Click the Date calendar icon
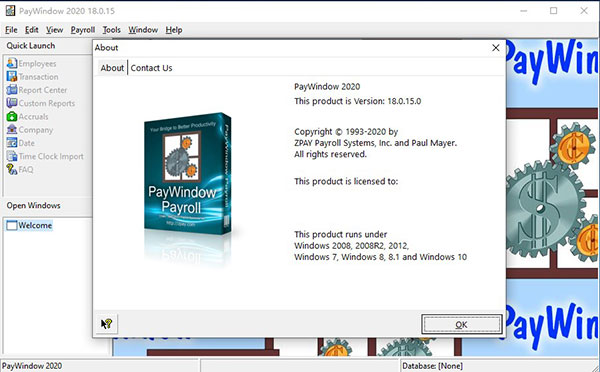 pyautogui.click(x=11, y=143)
